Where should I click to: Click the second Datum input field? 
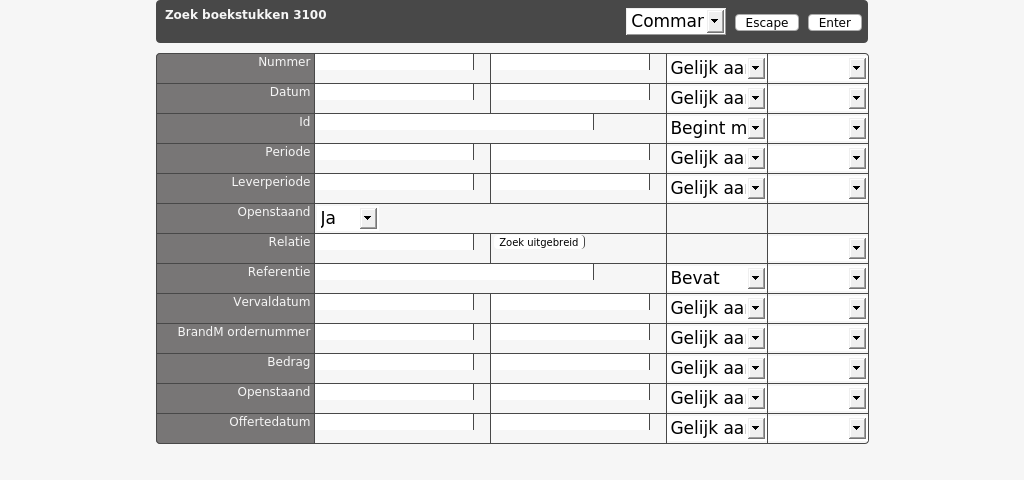(x=571, y=92)
